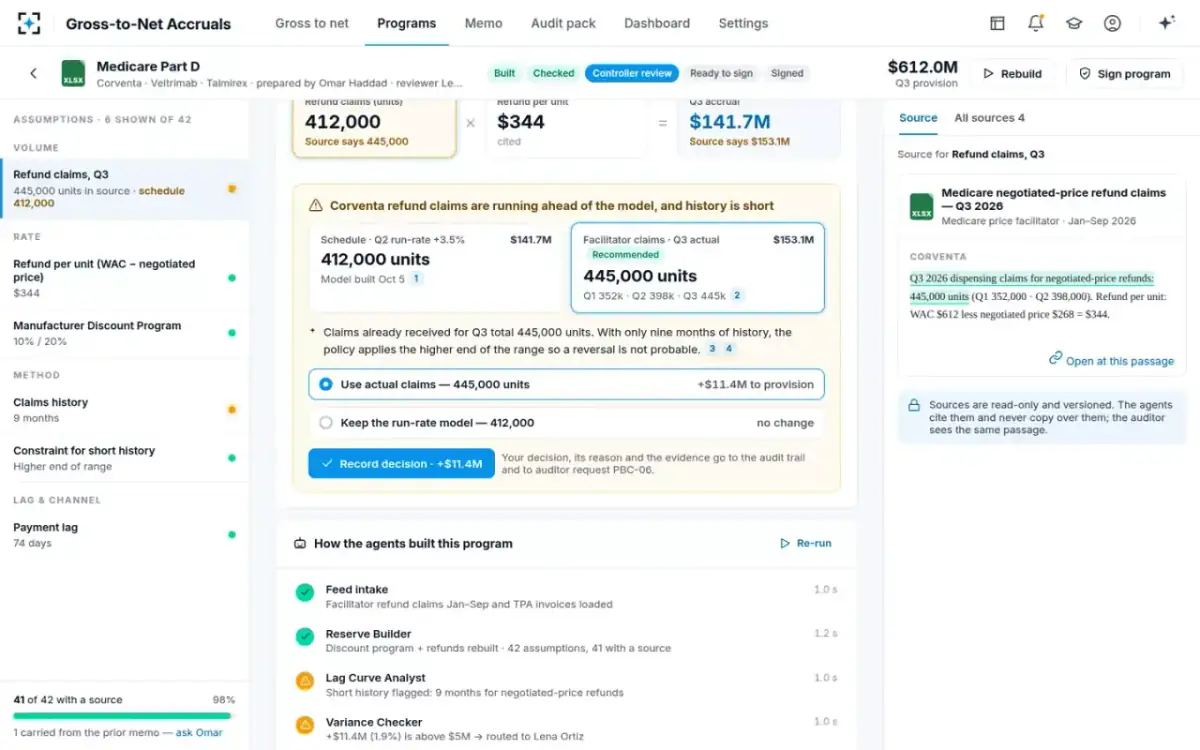Click the Reserve Builder completed check icon
The height and width of the screenshot is (750, 1200).
305,637
